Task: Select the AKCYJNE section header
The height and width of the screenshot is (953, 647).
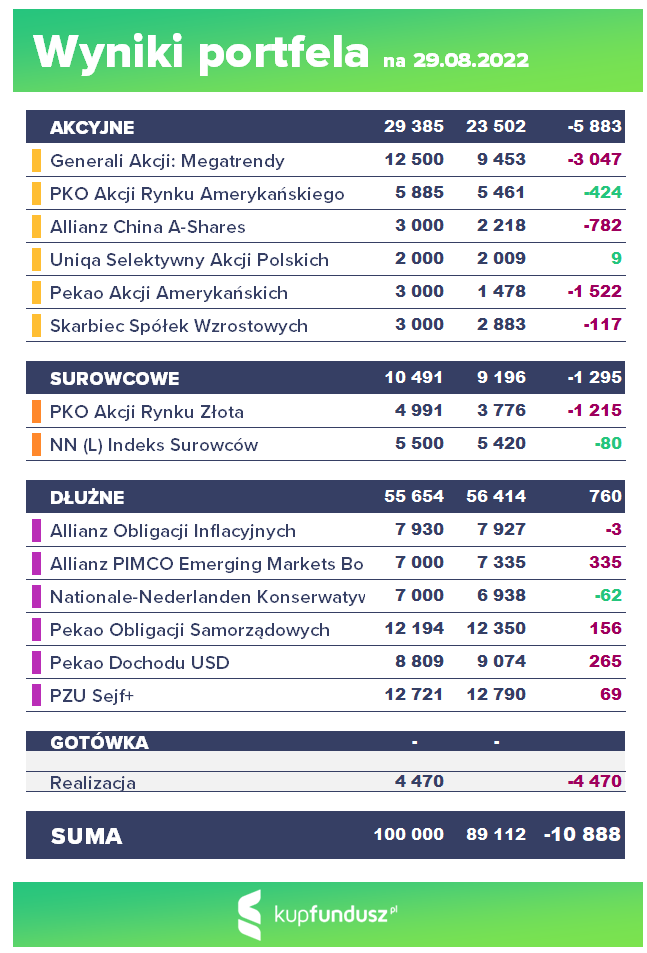Action: (325, 126)
